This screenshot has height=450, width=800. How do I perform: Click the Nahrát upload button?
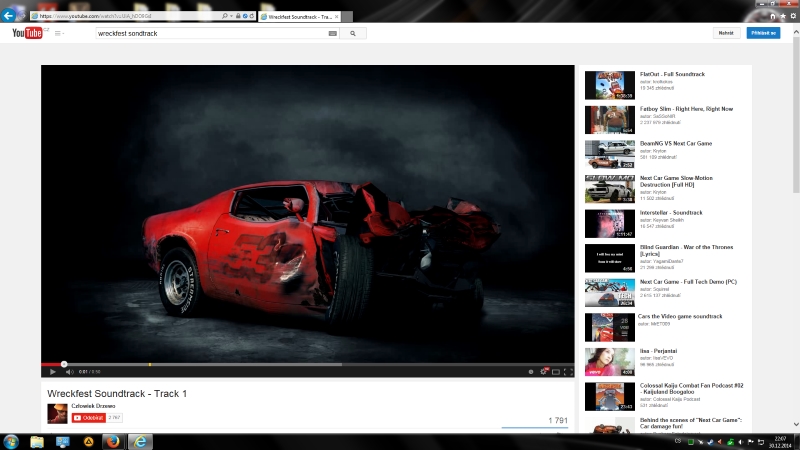tap(726, 33)
